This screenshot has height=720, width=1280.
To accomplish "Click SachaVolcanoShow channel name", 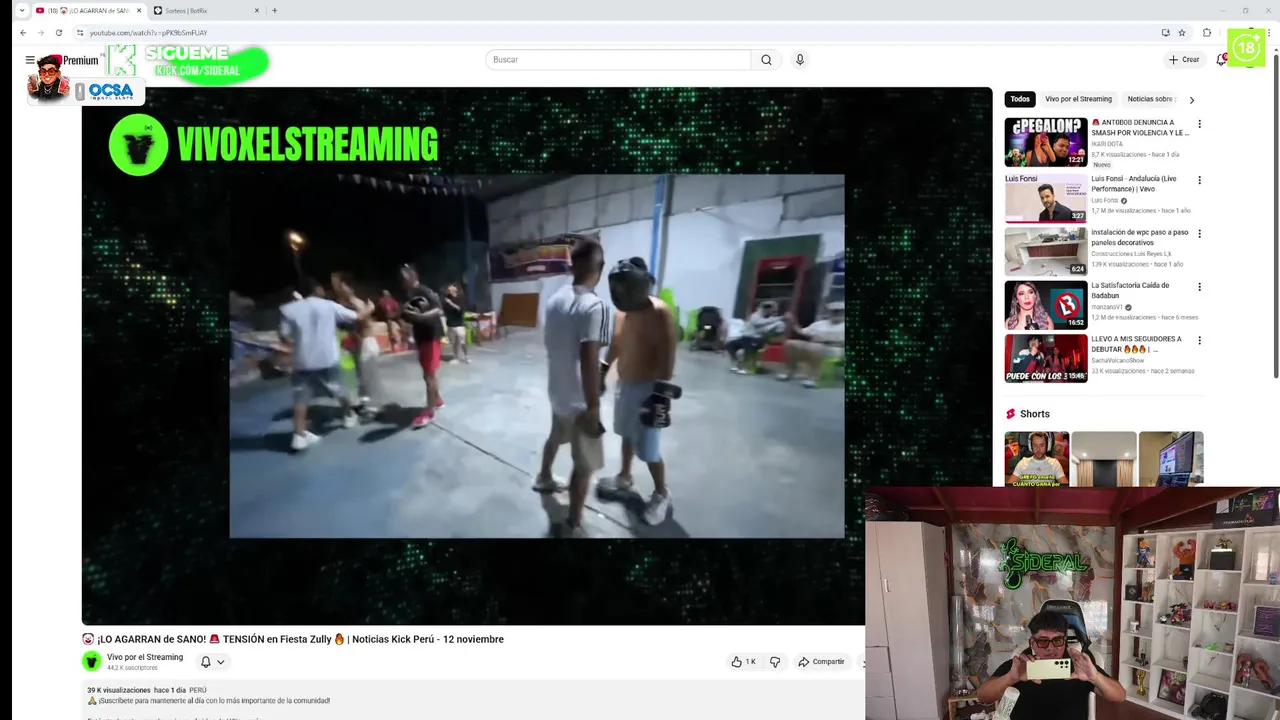I will pyautogui.click(x=1119, y=360).
